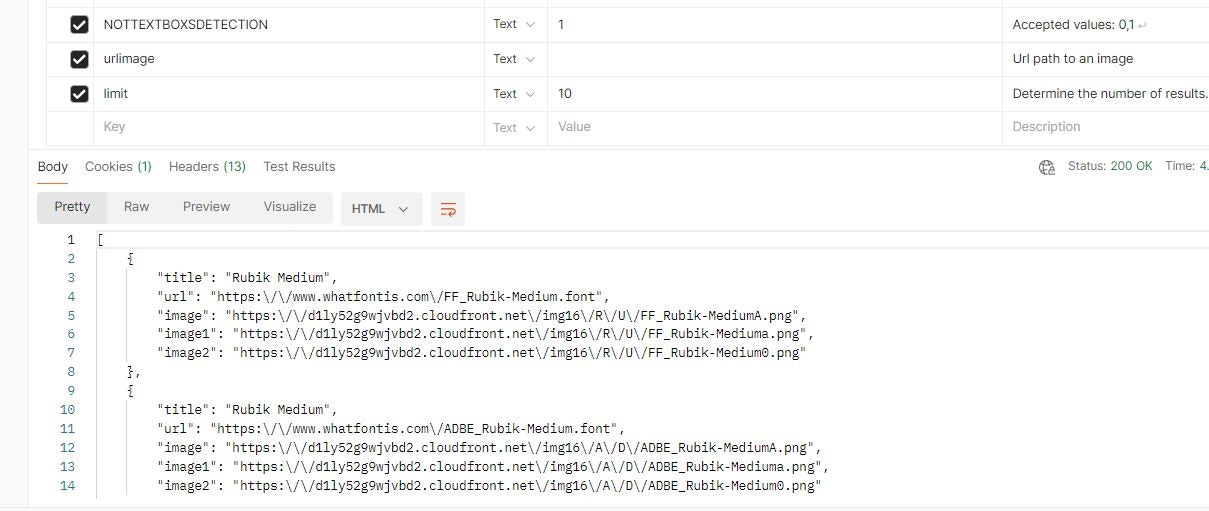Toggle word wrap icon beside HTML dropdown
Image resolution: width=1209 pixels, height=511 pixels.
coord(448,209)
